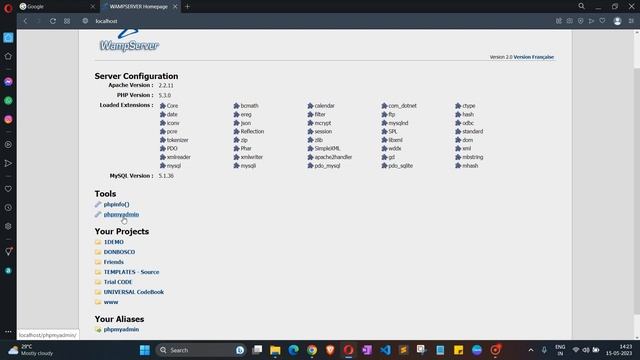Open WhatsApp in Opera sidebar
The height and width of the screenshot is (360, 640).
(8, 100)
